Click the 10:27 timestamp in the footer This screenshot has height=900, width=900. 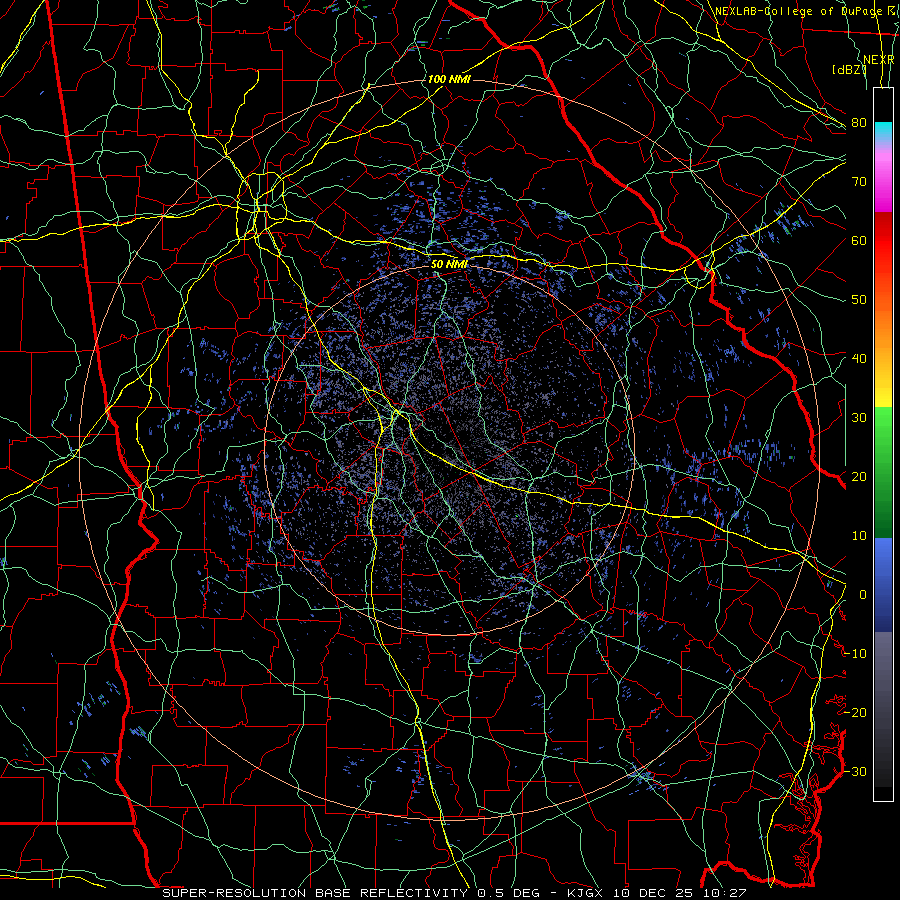726,893
